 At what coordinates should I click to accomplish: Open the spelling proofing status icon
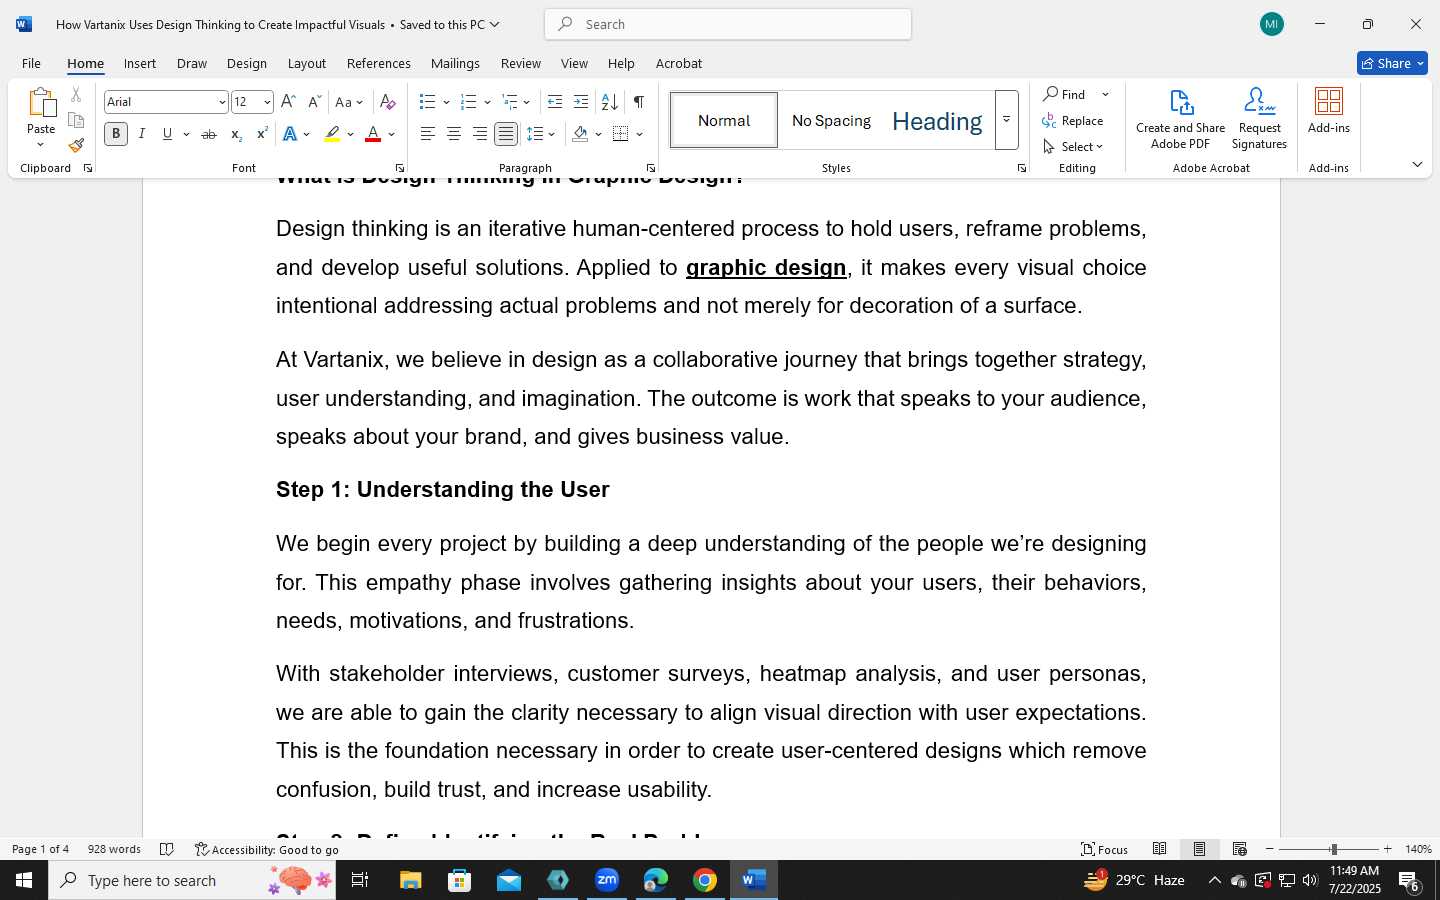(167, 849)
